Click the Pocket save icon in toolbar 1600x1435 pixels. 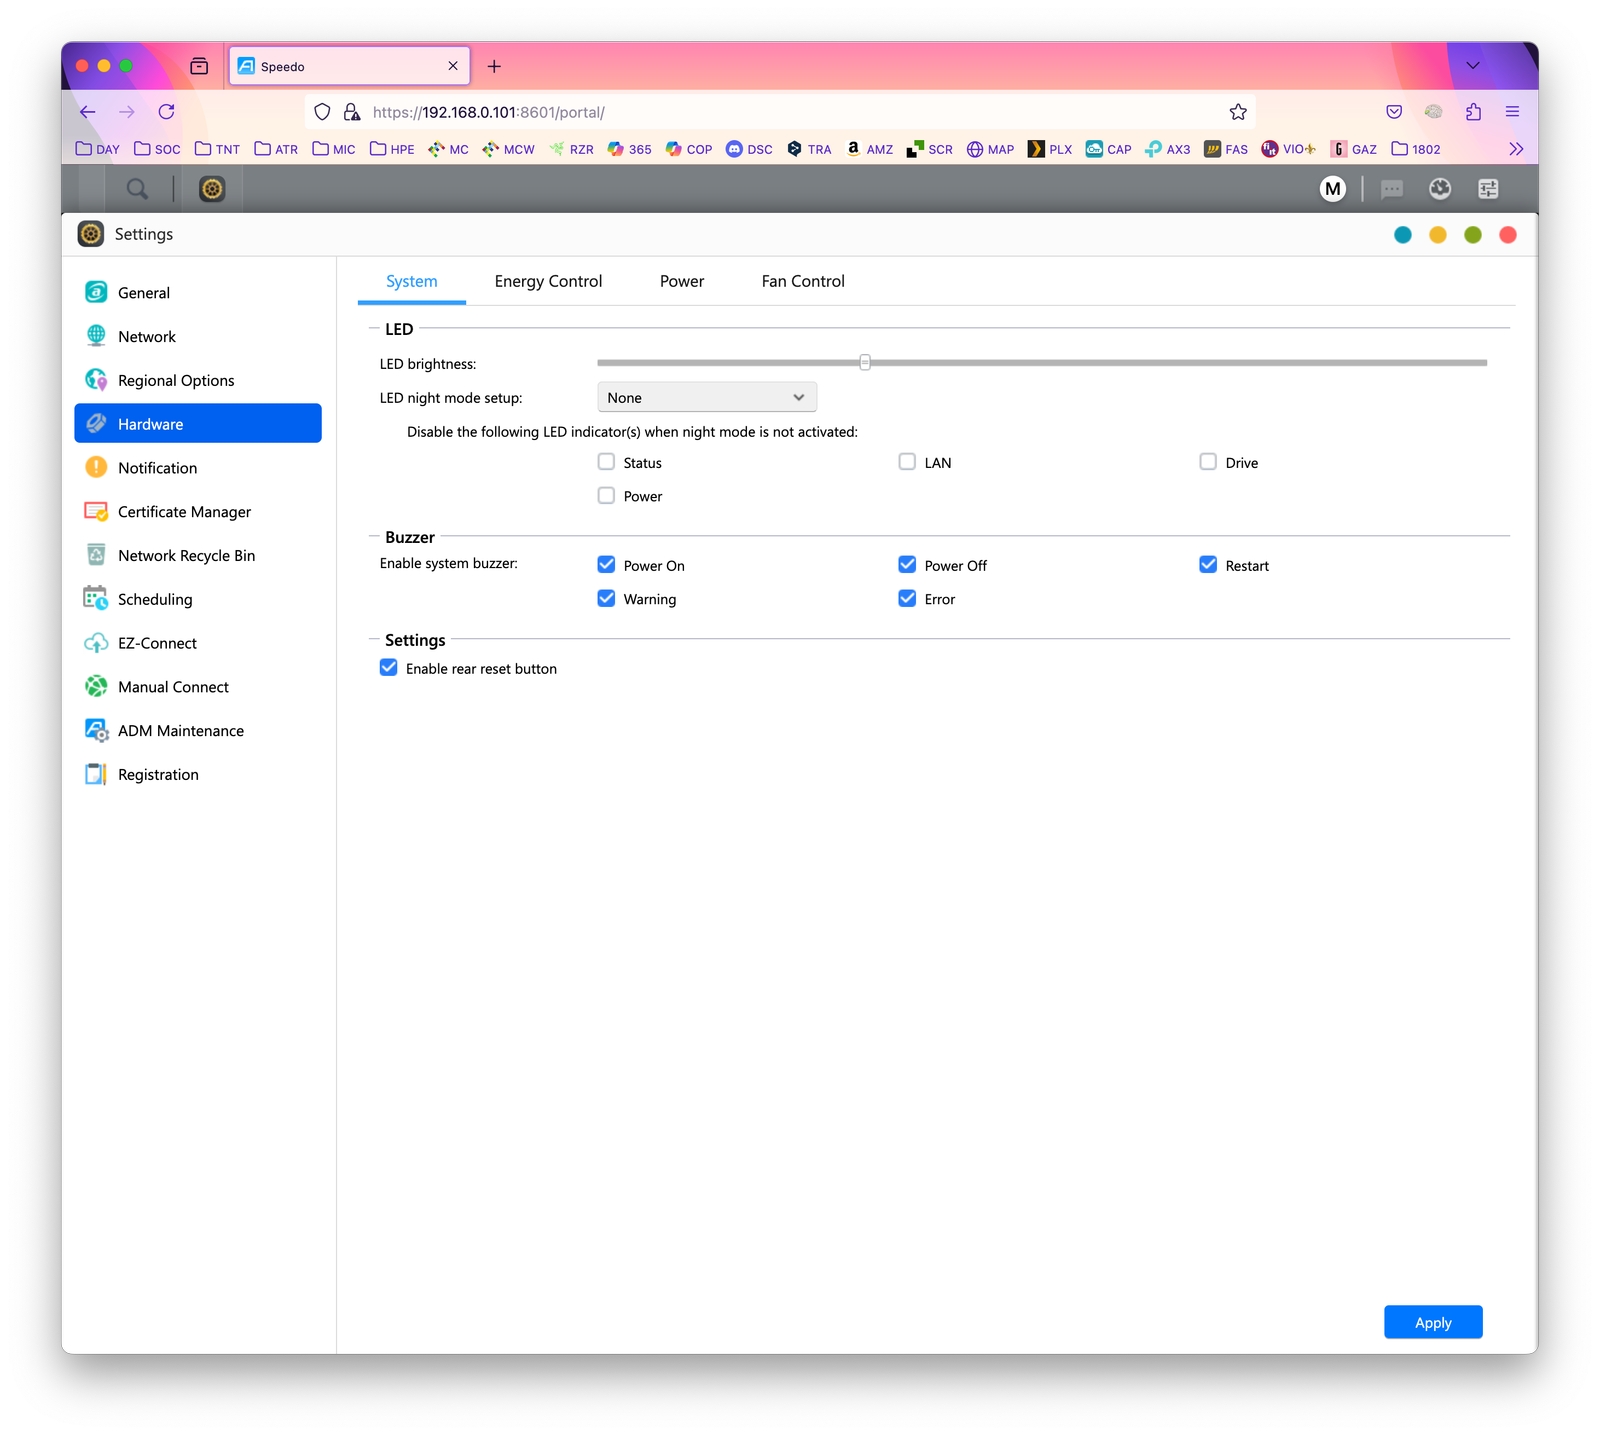tap(1394, 112)
